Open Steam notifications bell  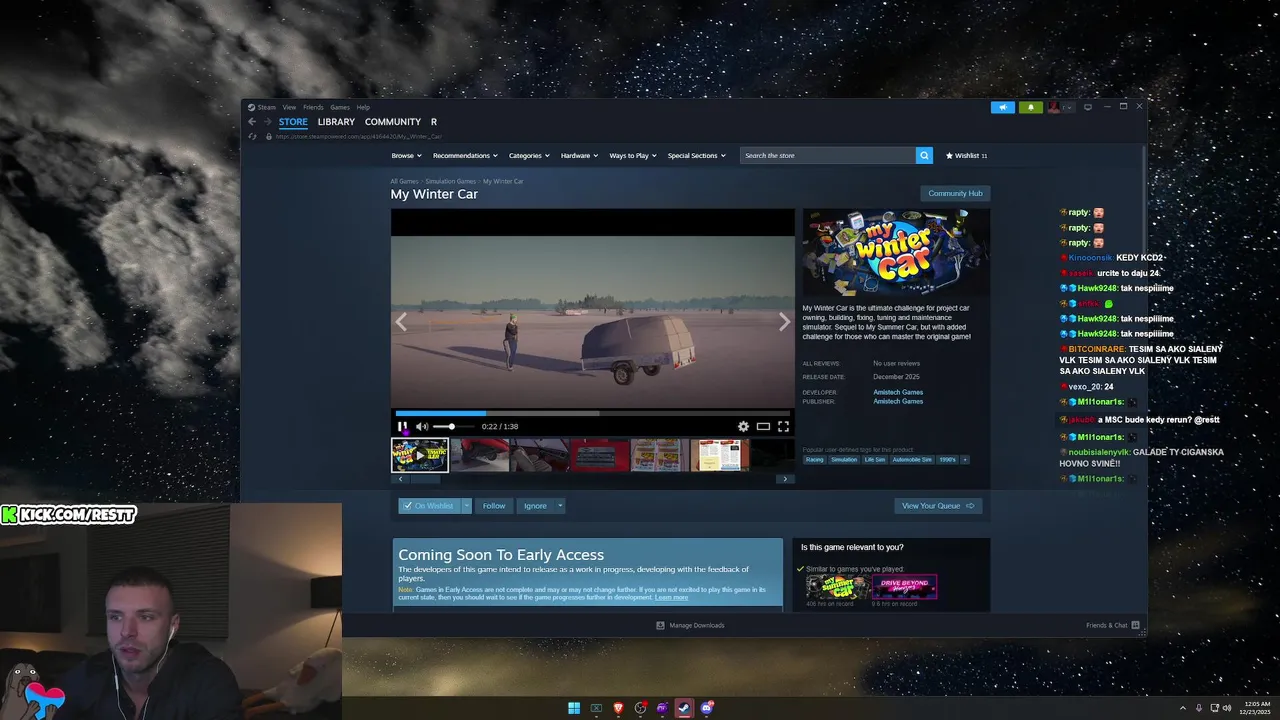(1030, 107)
